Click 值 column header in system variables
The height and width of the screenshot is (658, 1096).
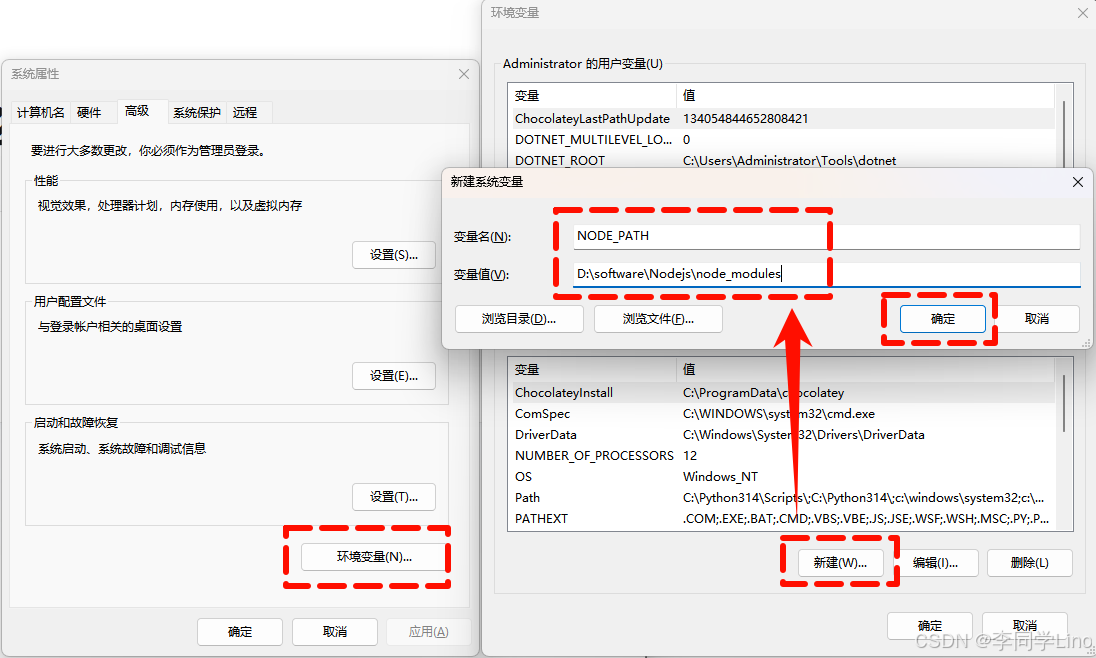coord(865,370)
